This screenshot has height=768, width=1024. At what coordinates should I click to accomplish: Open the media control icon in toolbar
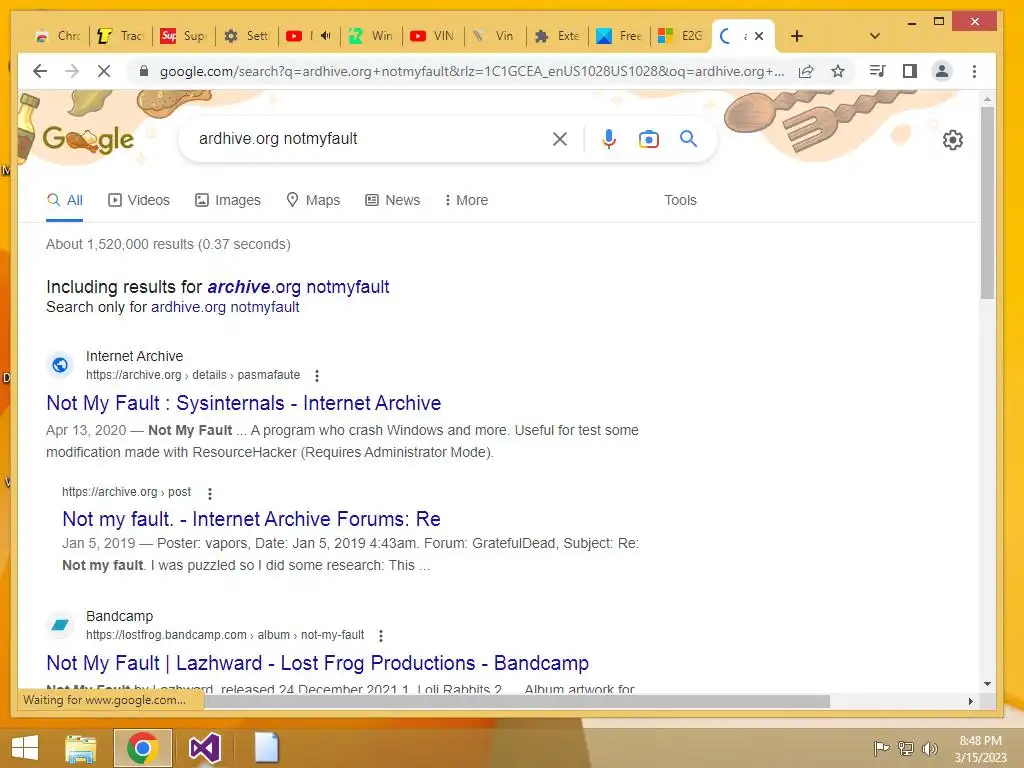click(878, 71)
